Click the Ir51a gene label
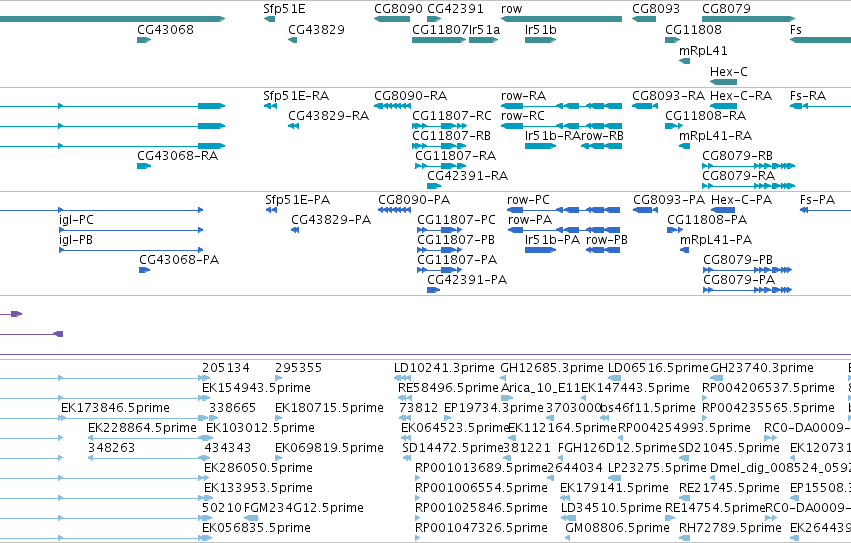The height and width of the screenshot is (543, 851). [x=484, y=29]
